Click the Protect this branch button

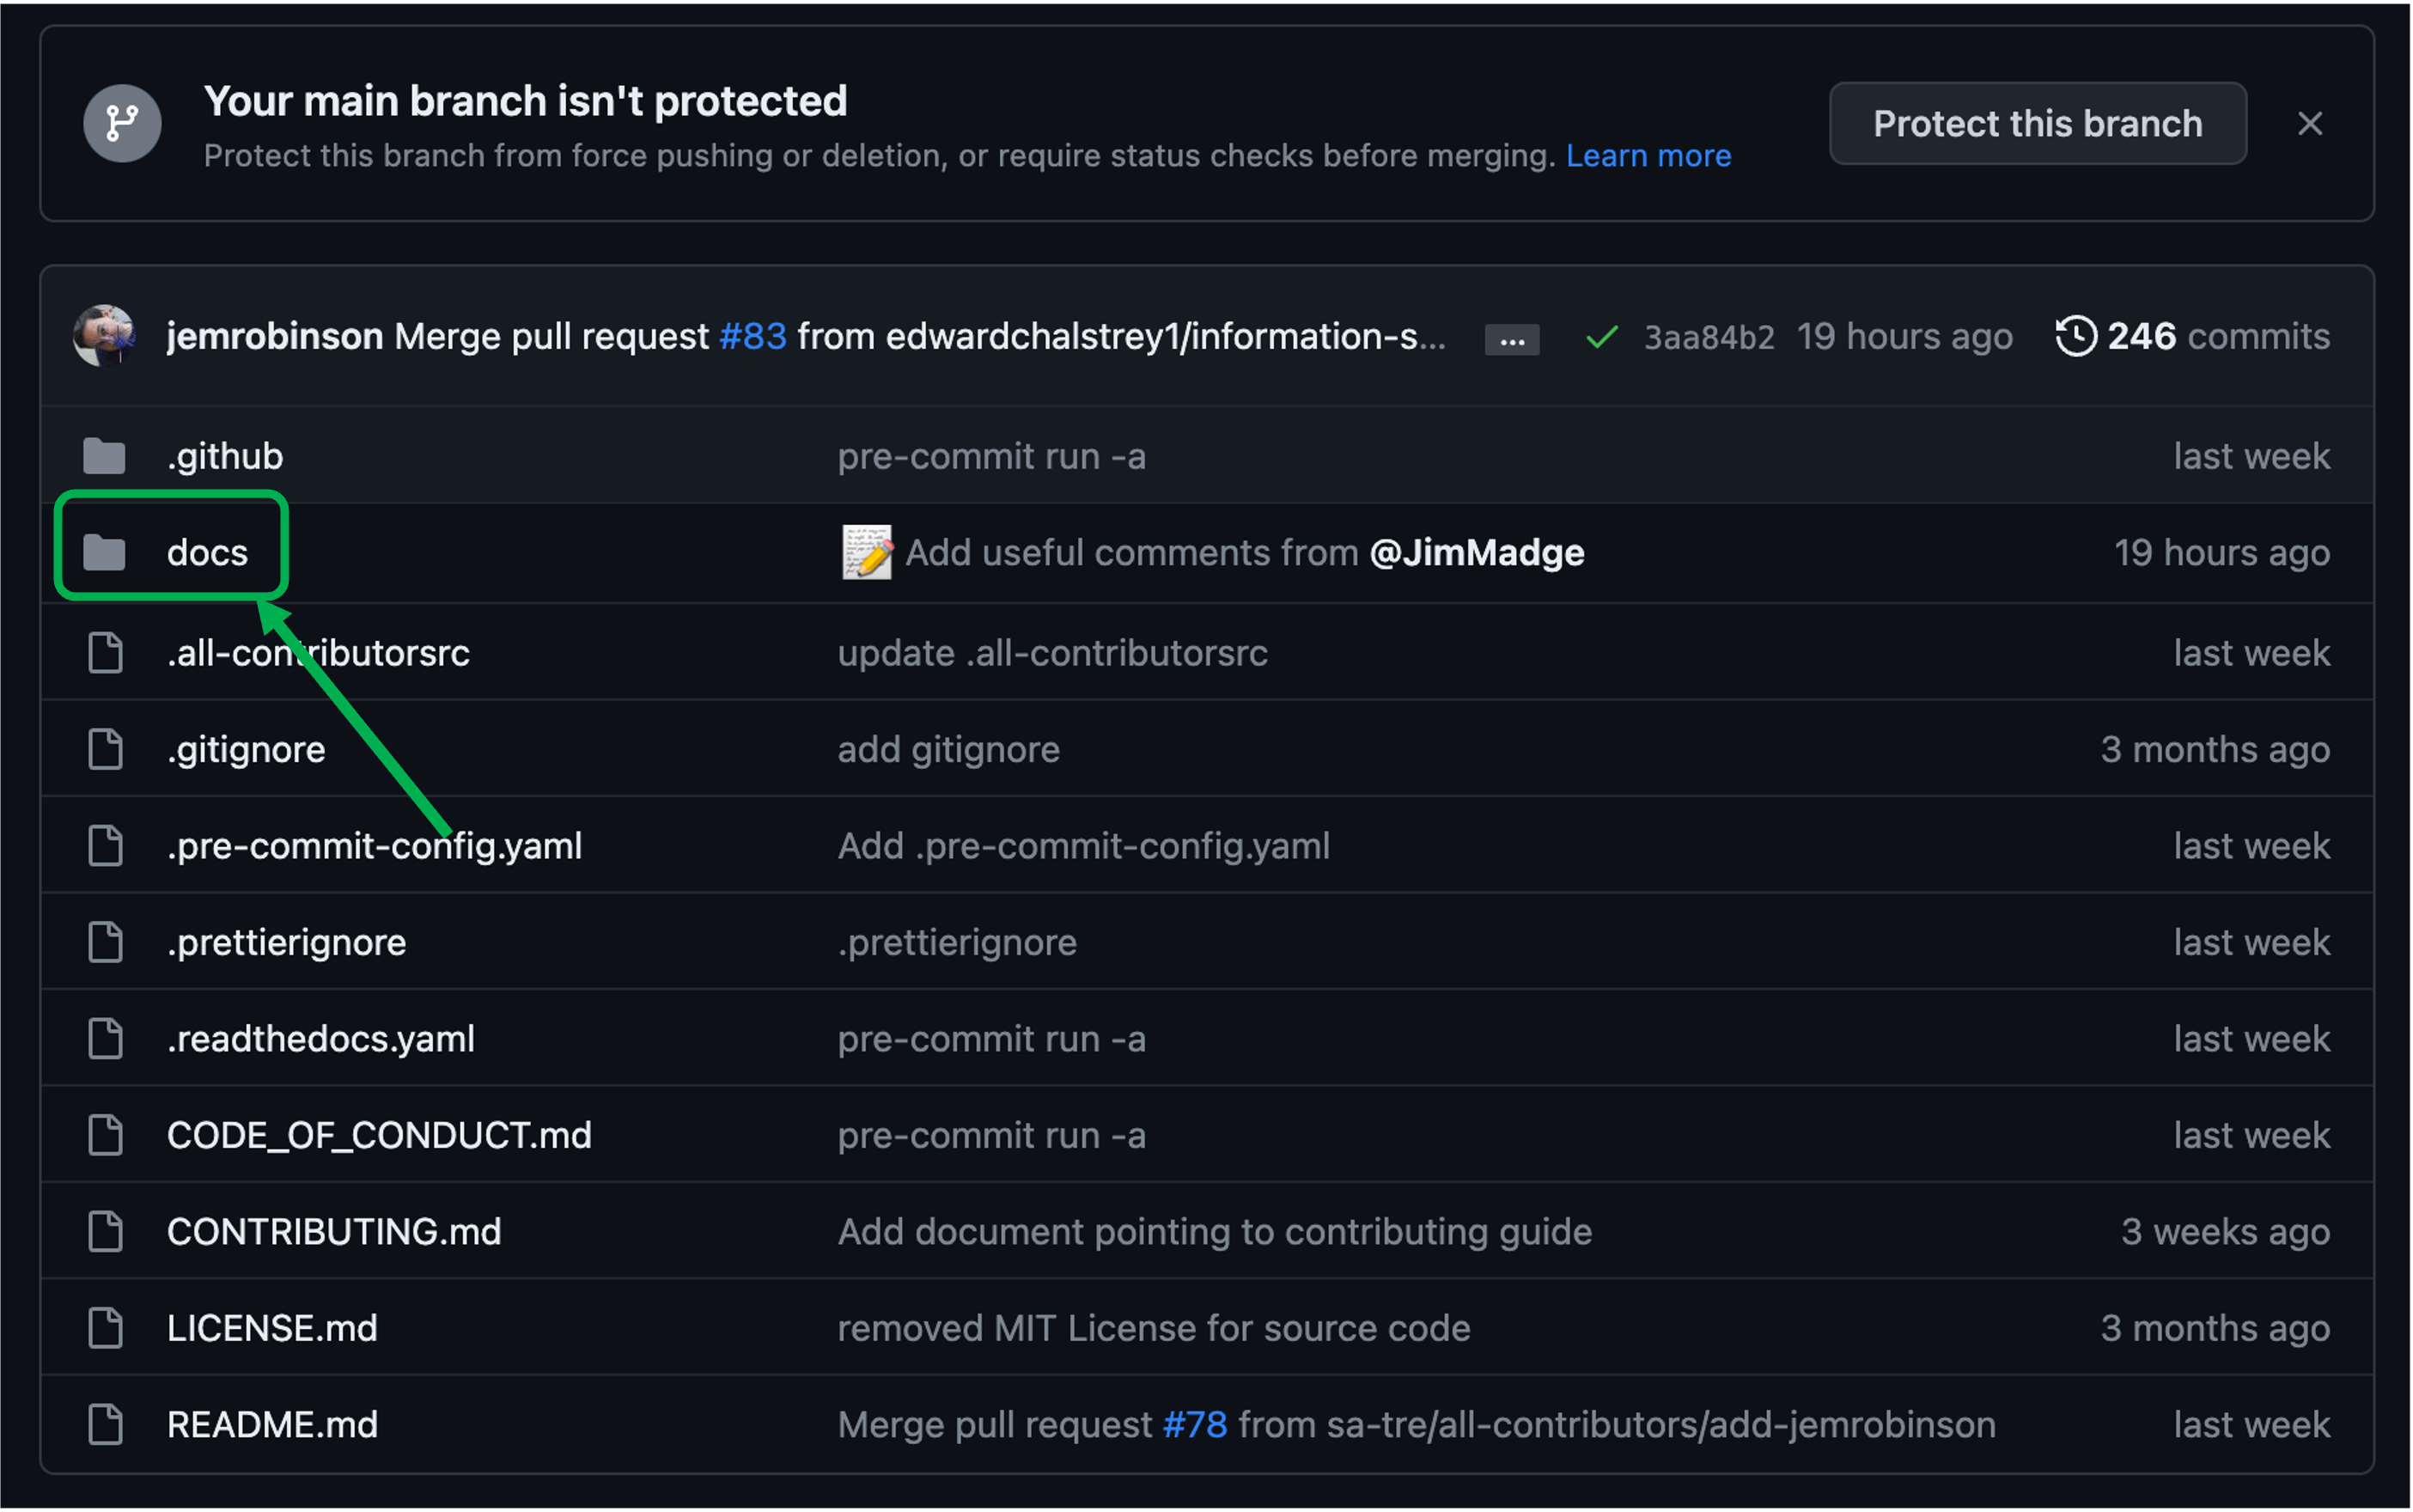pos(2037,124)
